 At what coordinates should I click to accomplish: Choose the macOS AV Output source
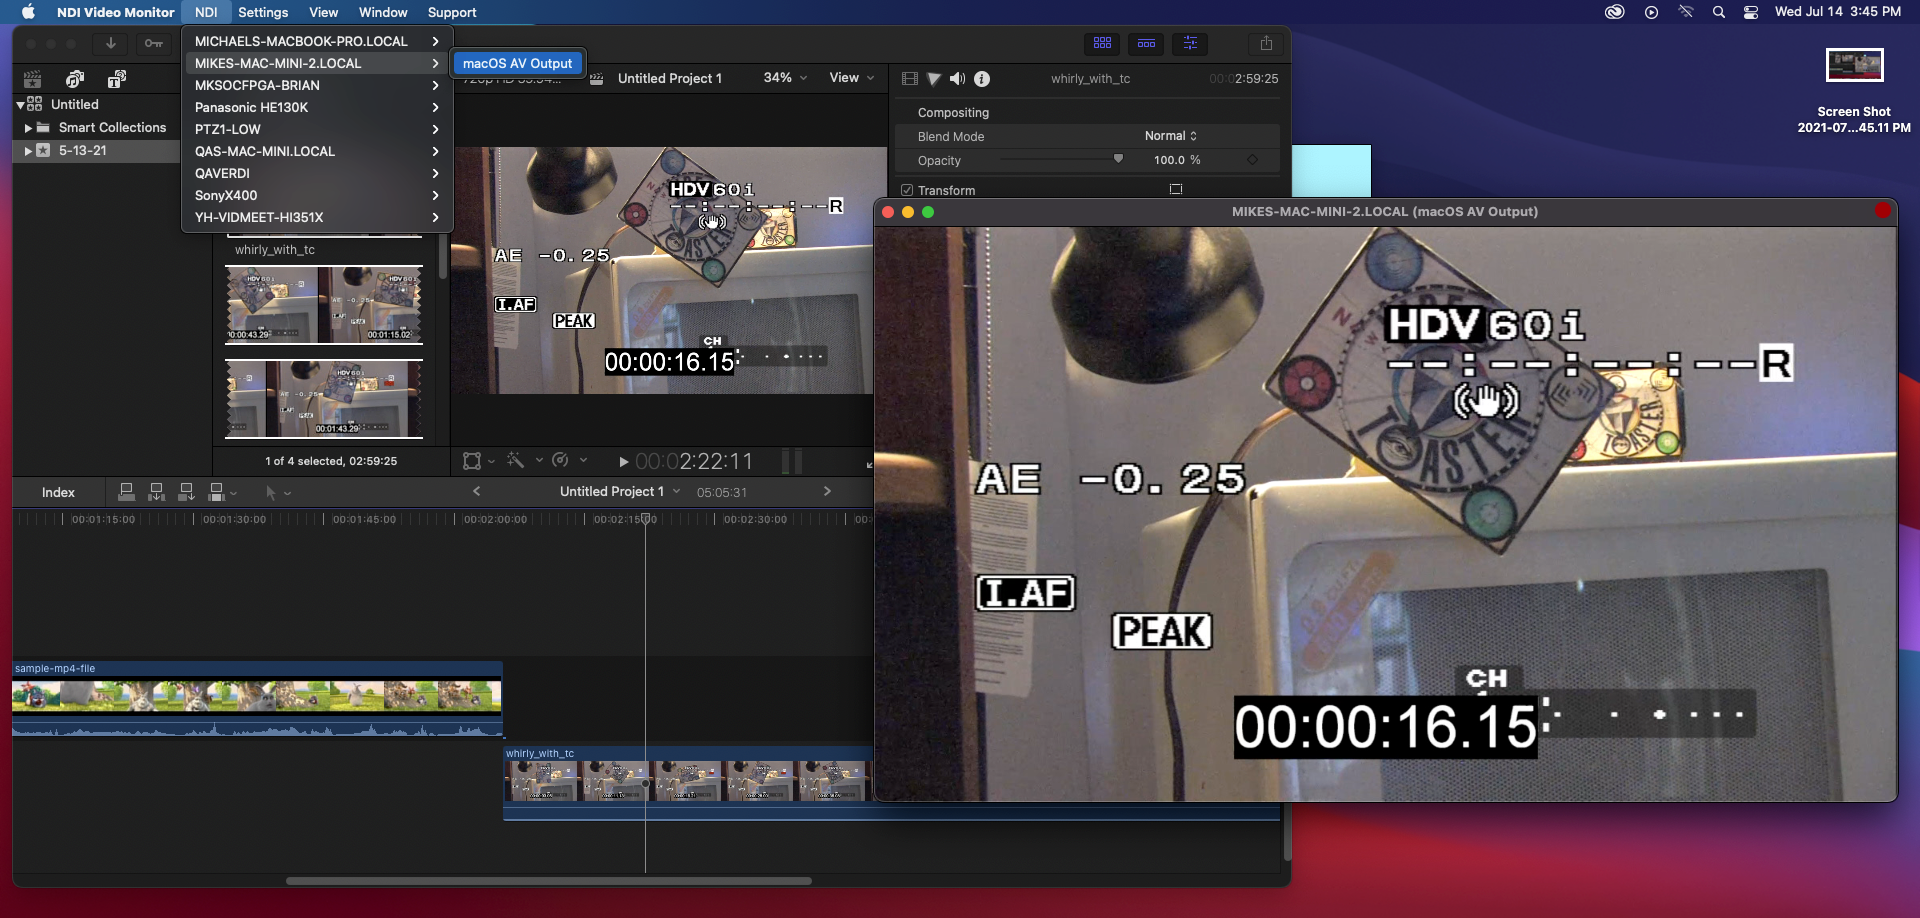click(517, 63)
